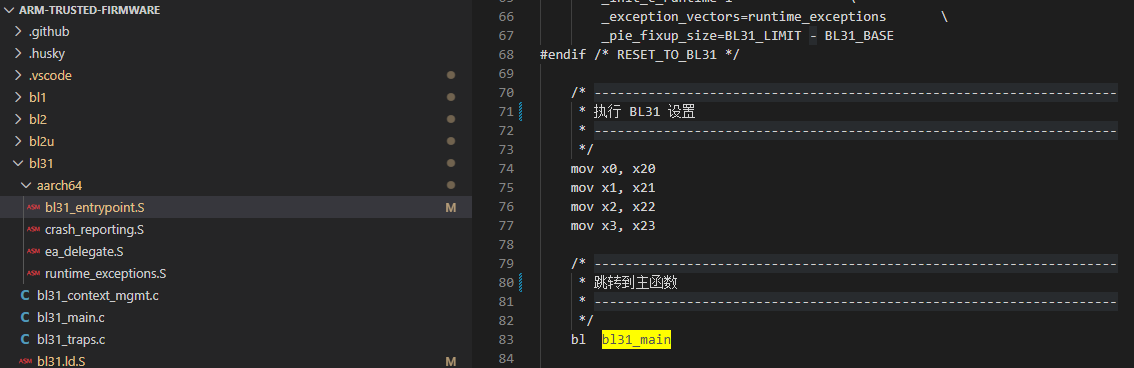The height and width of the screenshot is (368, 1134).
Task: Open bl31_main.c file
Action: tap(71, 317)
